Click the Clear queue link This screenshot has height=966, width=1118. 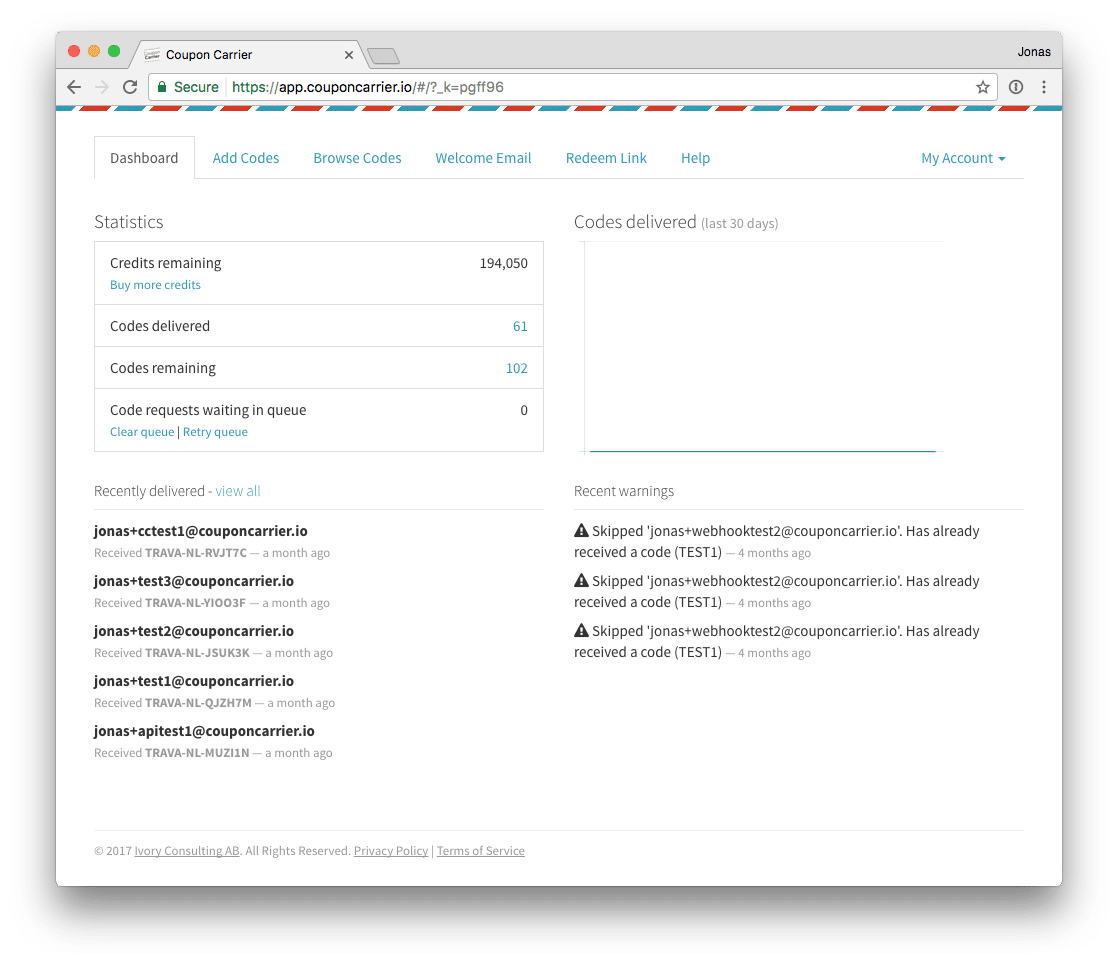[142, 431]
